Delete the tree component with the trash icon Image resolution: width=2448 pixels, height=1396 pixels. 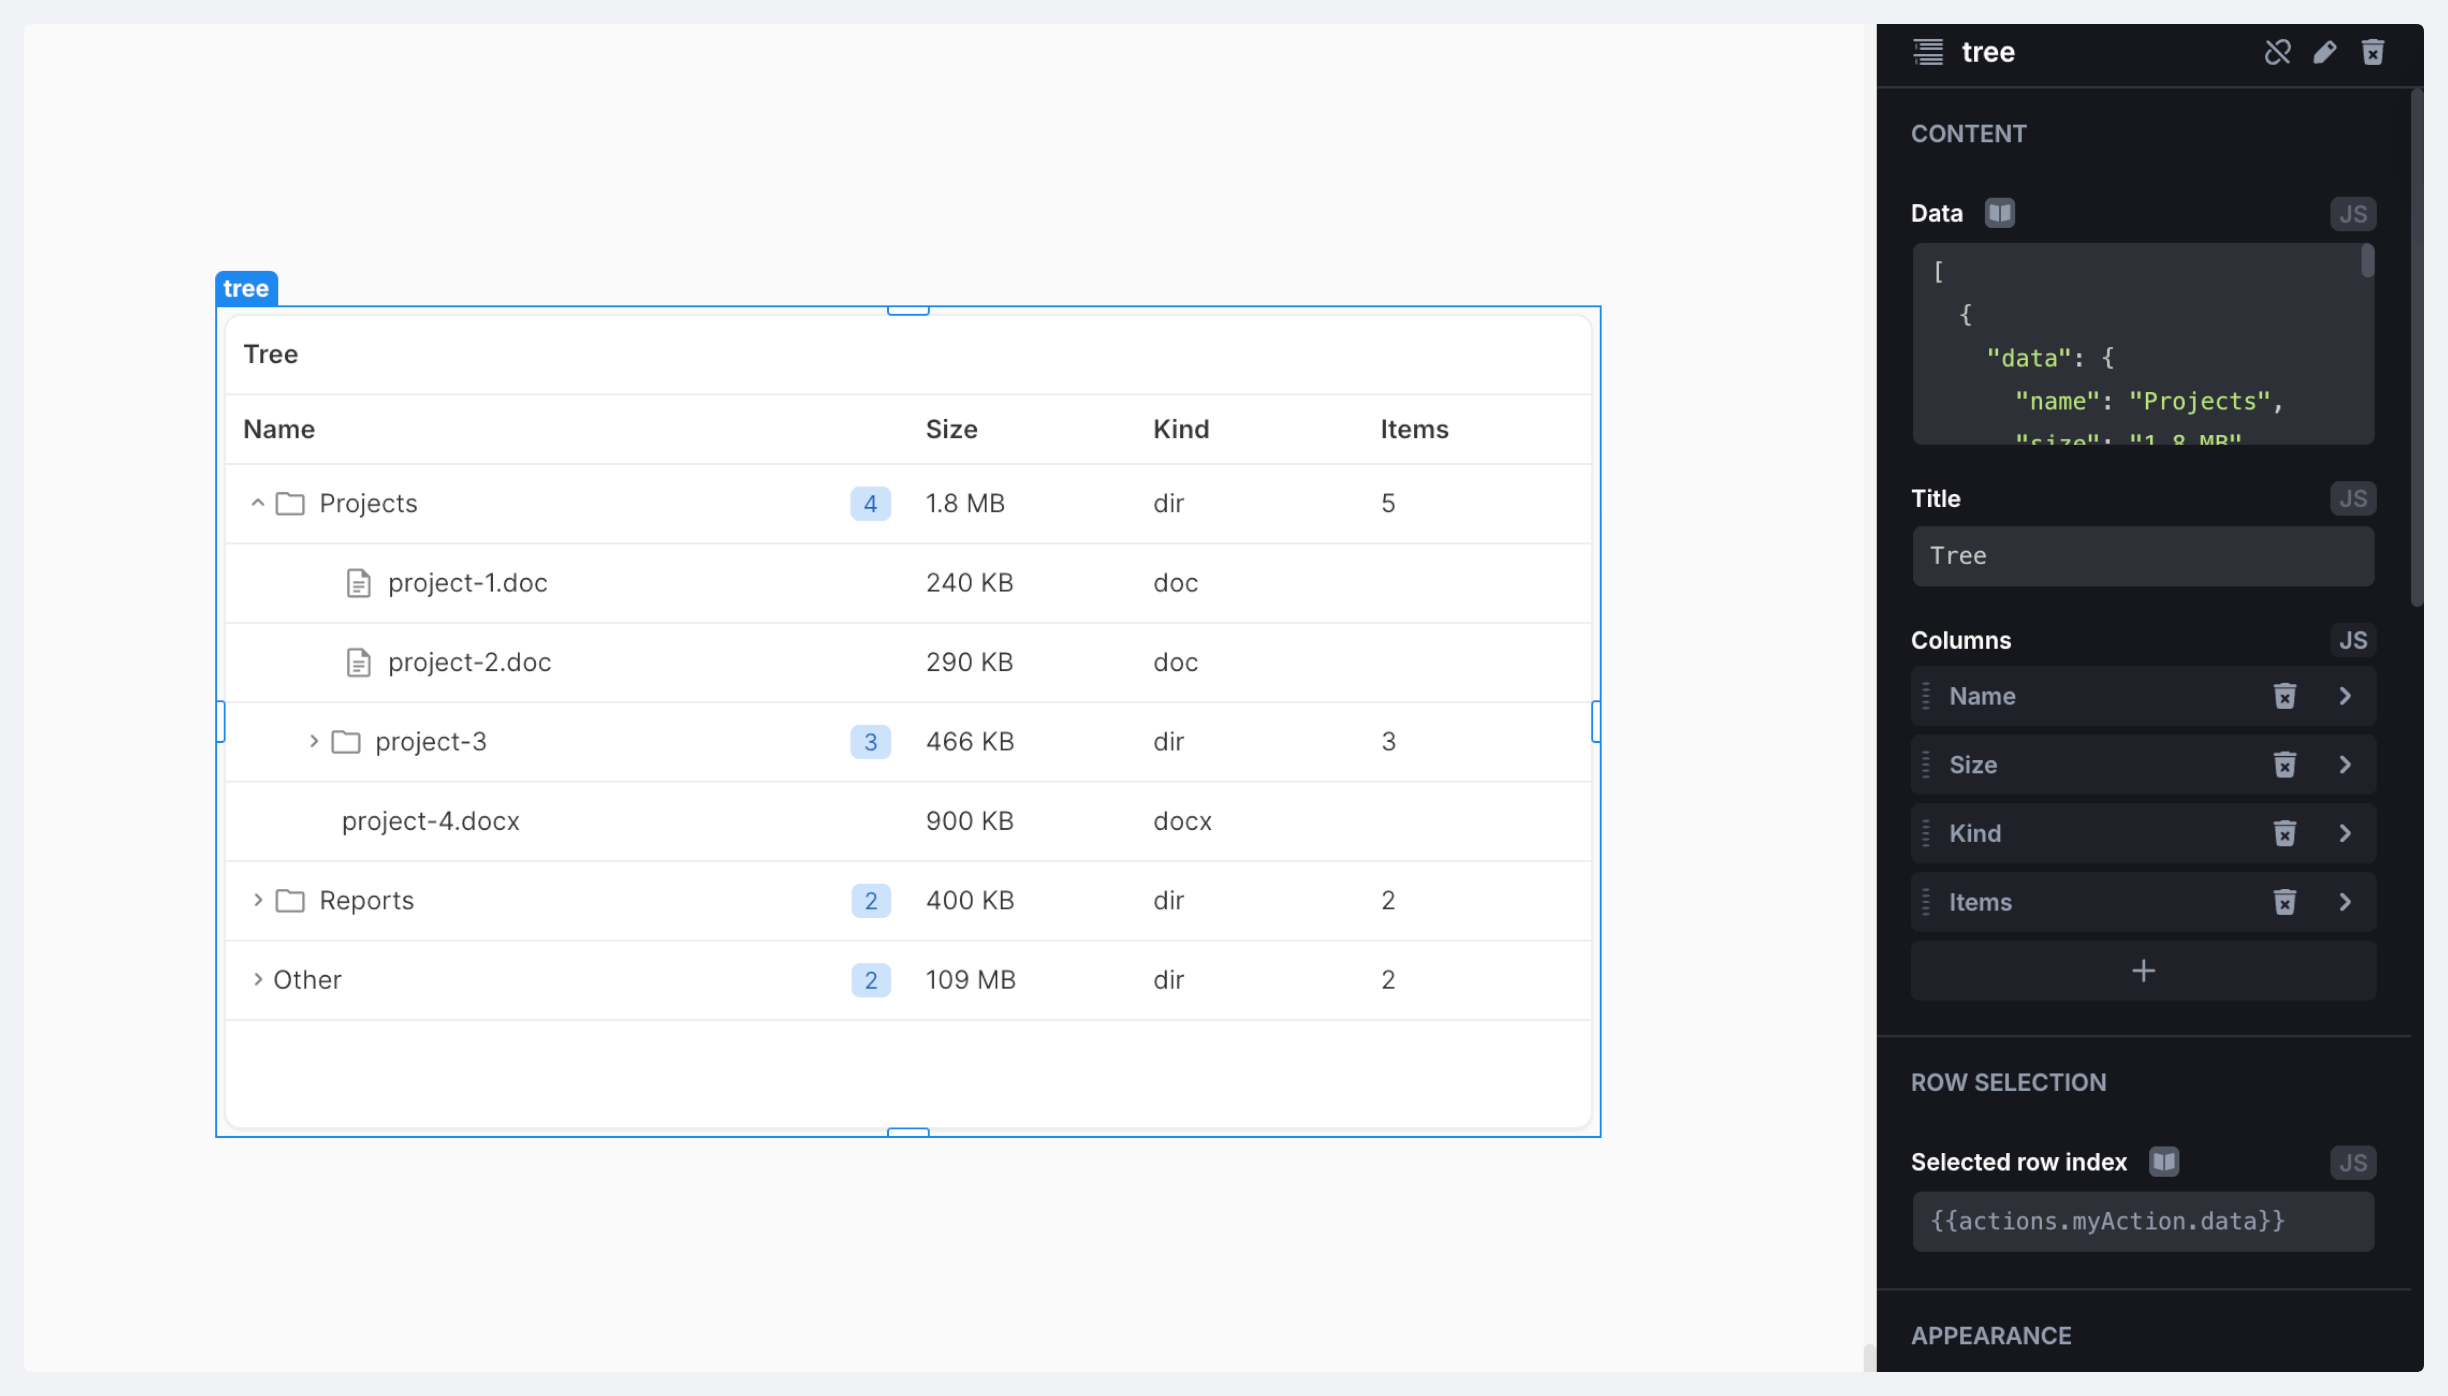pos(2373,52)
